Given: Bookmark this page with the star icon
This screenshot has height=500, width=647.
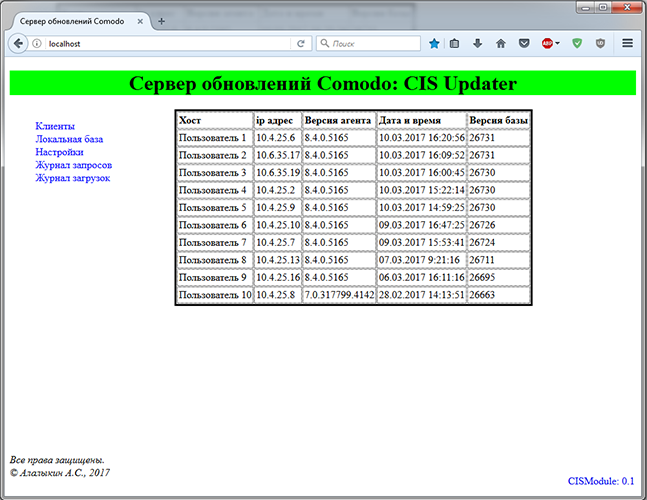Looking at the screenshot, I should click(x=434, y=43).
